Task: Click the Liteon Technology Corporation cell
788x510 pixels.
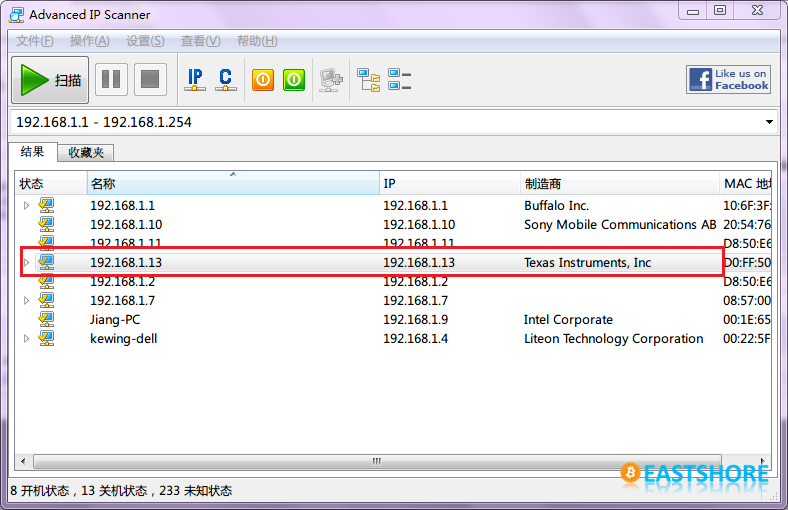Action: (614, 339)
